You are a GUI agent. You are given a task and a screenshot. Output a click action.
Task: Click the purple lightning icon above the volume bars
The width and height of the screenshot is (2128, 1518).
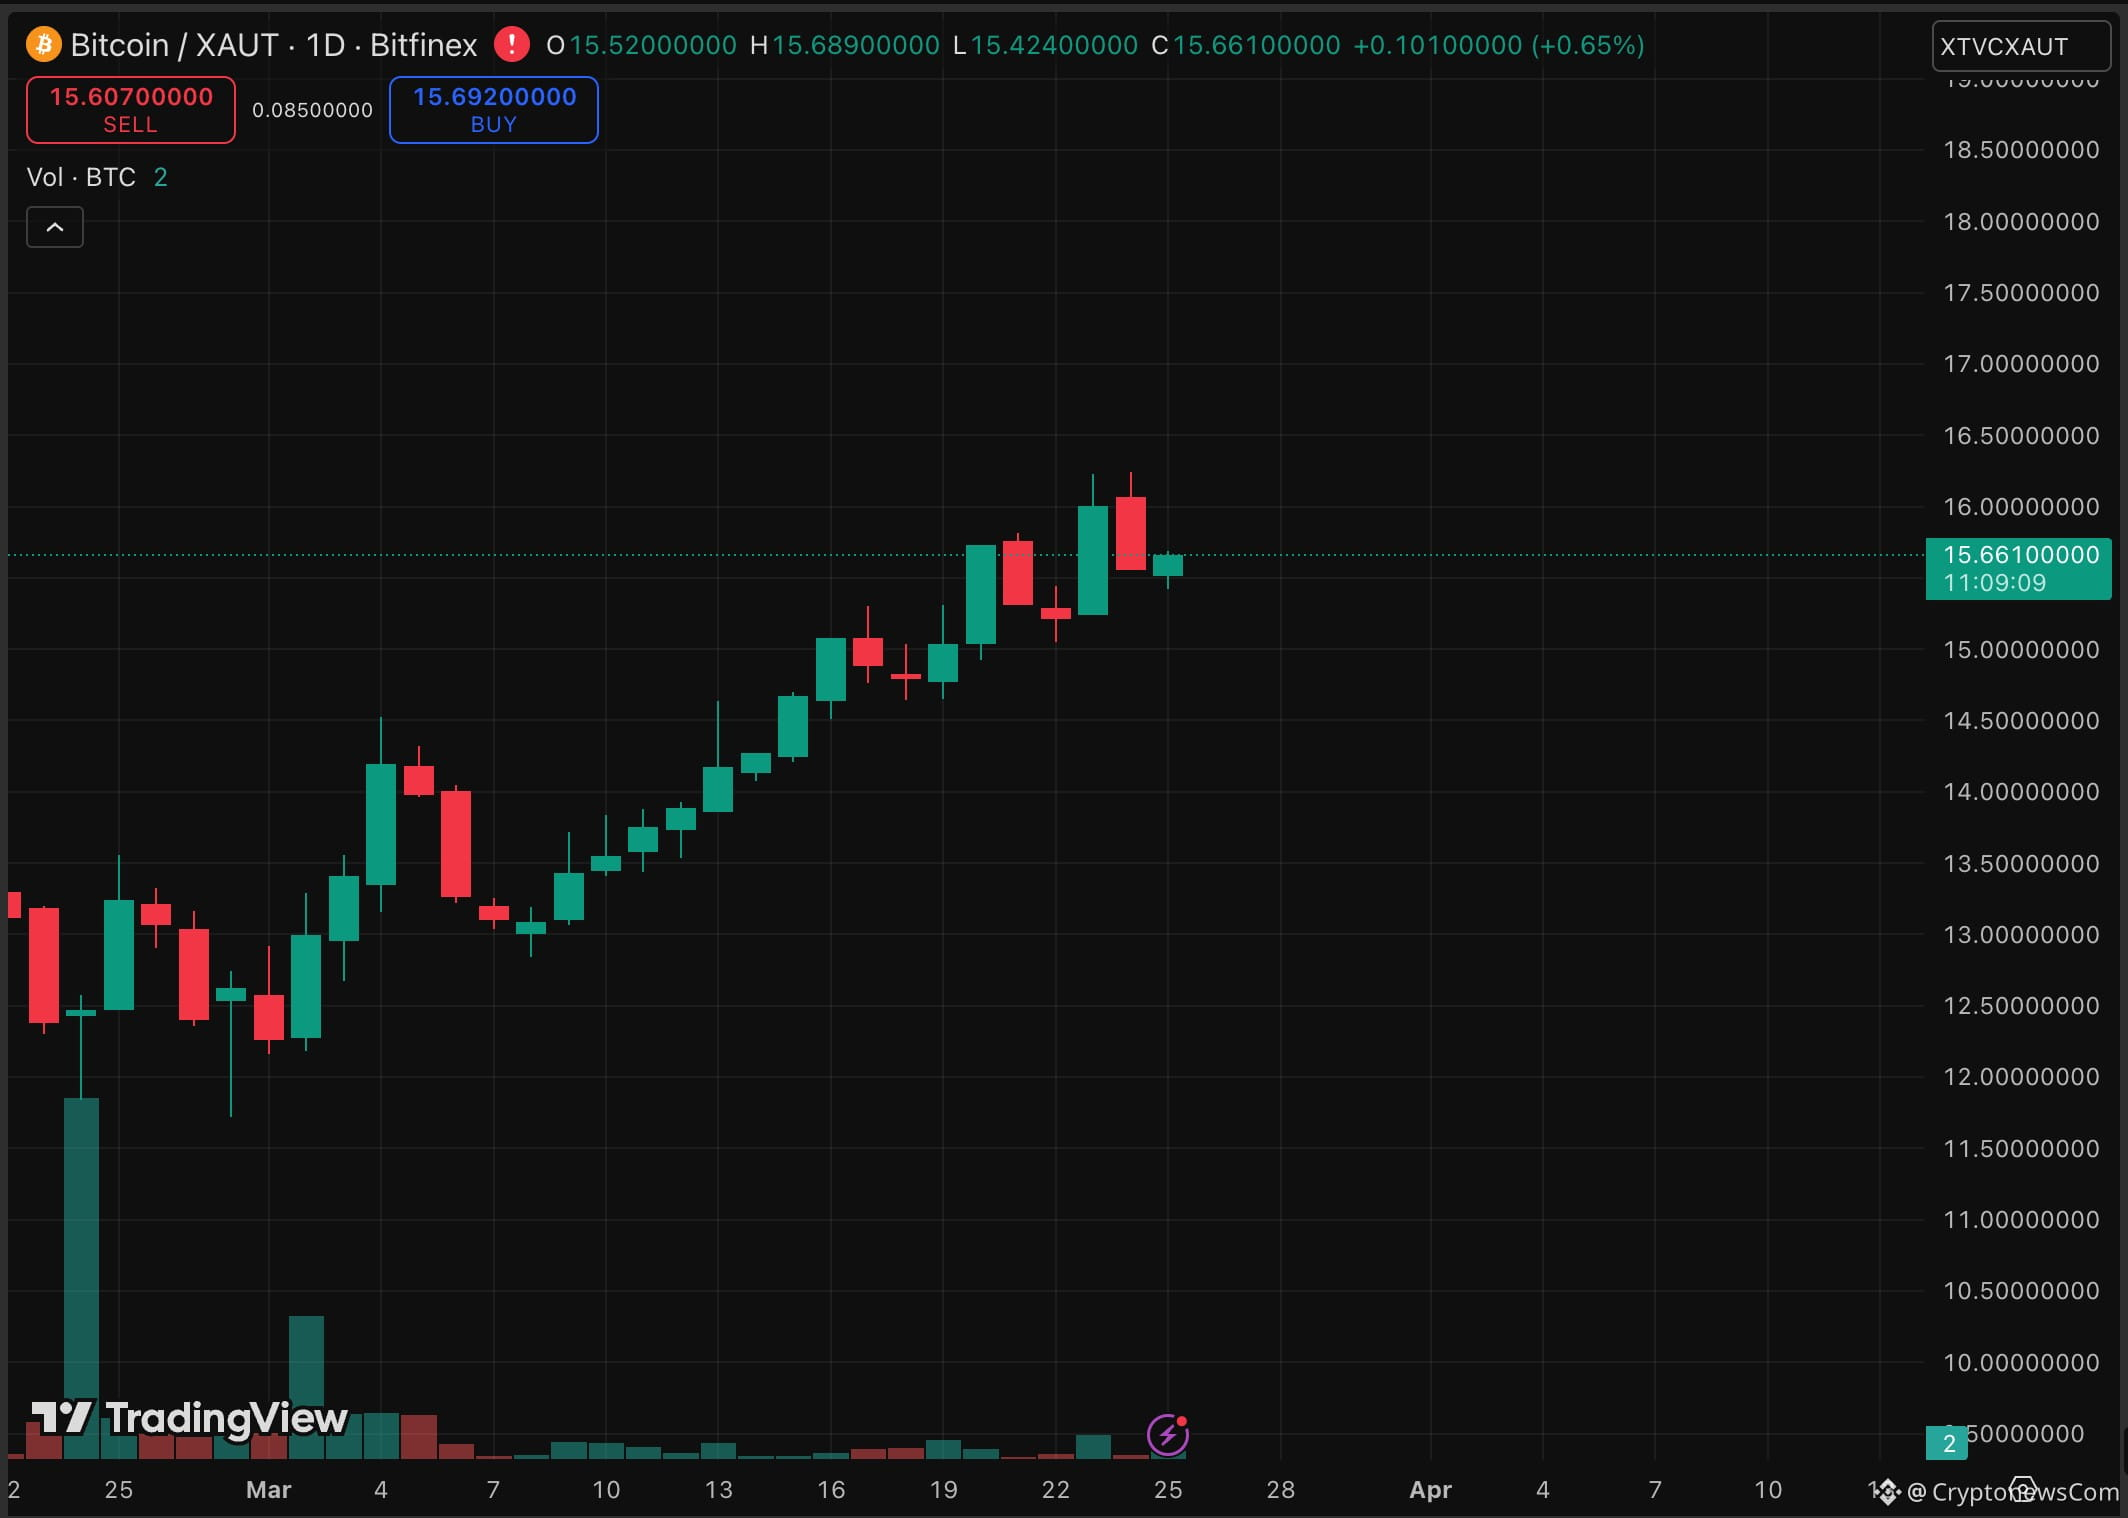click(1168, 1434)
